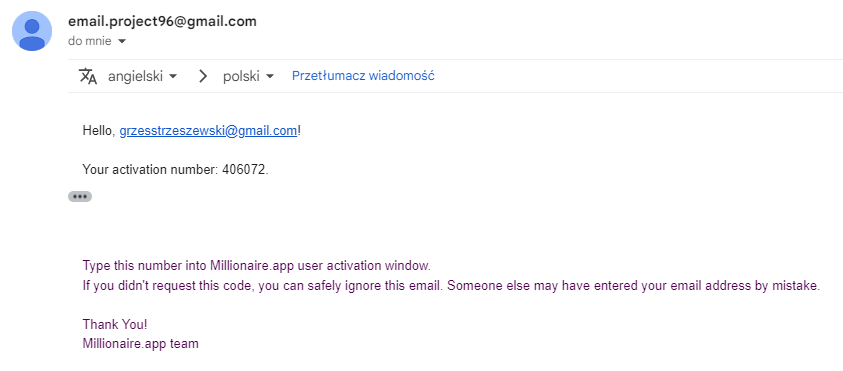The image size is (843, 371).
Task: Click the Przetłumacz wiadomość link
Action: click(363, 76)
